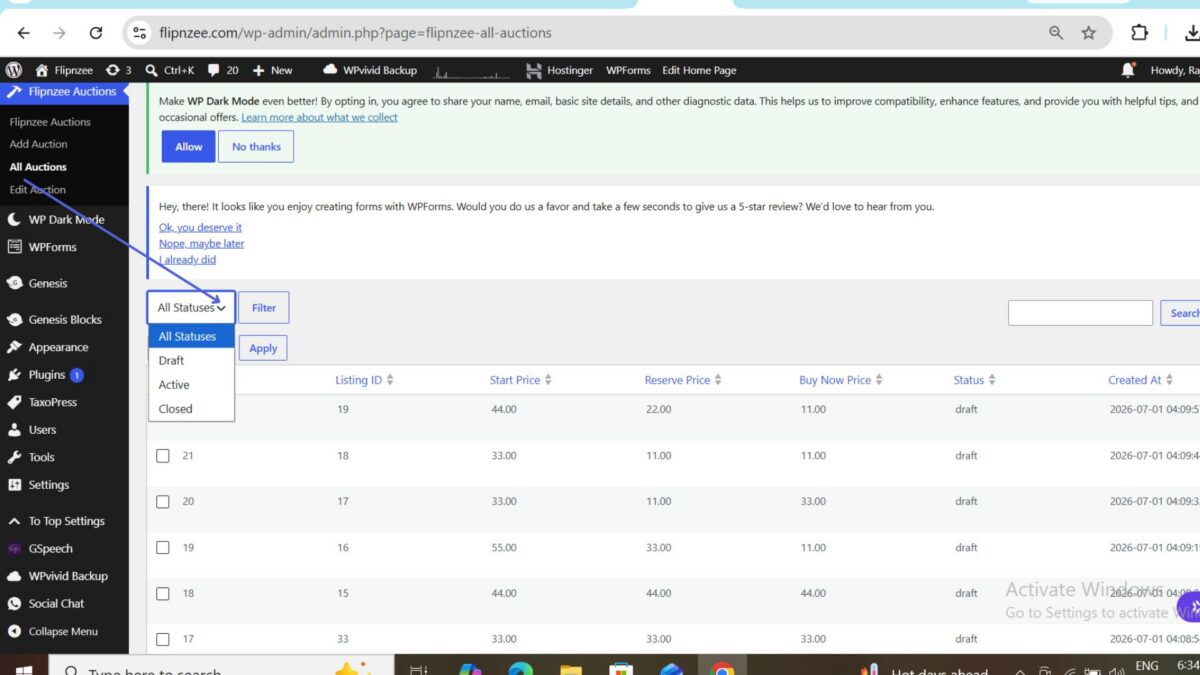Bookmark this page with the star icon
The height and width of the screenshot is (675, 1200).
click(x=1089, y=33)
